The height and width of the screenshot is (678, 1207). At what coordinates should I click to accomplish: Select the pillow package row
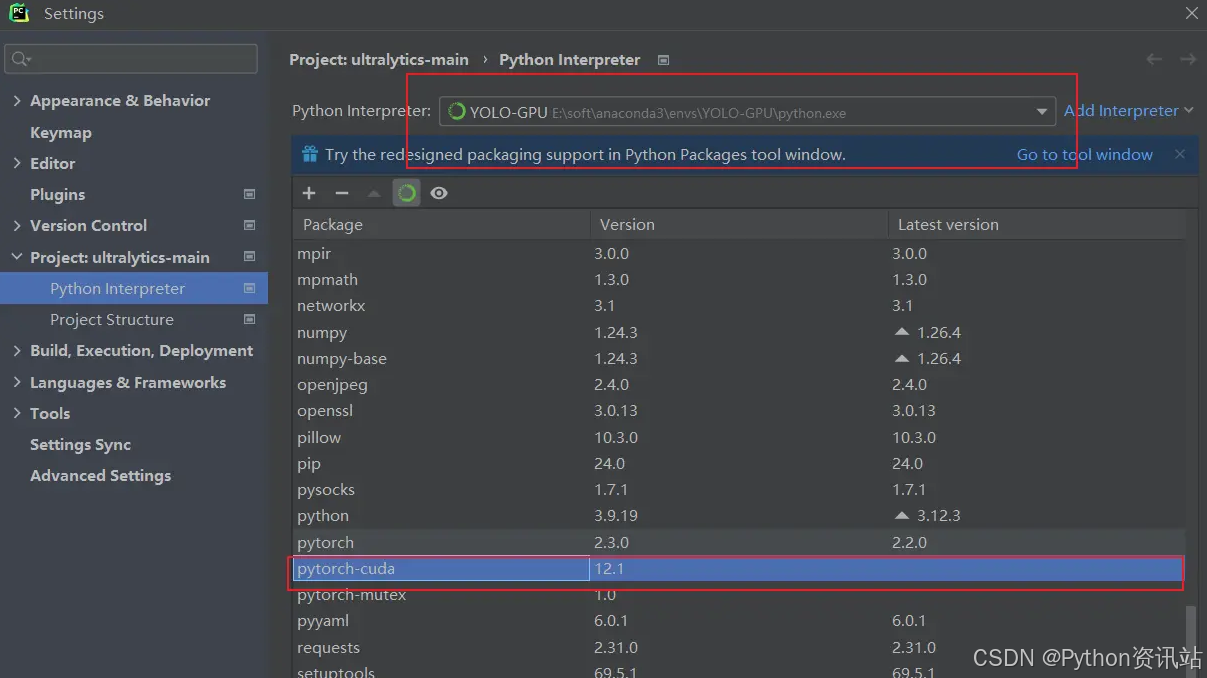(x=739, y=437)
